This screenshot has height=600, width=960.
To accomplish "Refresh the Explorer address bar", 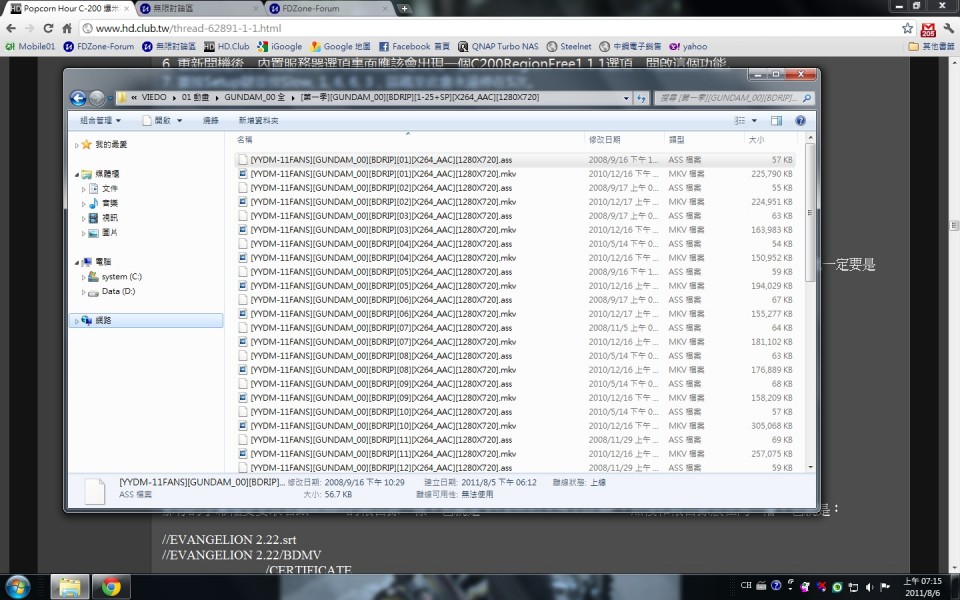I will pyautogui.click(x=641, y=98).
